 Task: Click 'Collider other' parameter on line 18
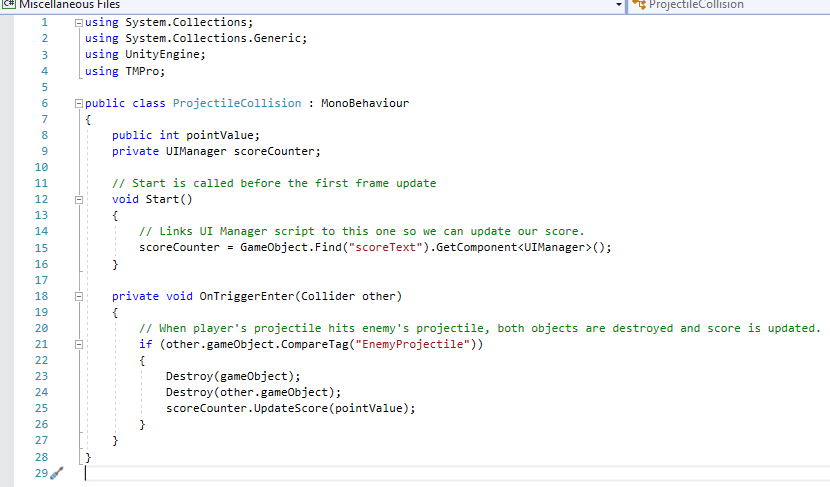coord(348,296)
